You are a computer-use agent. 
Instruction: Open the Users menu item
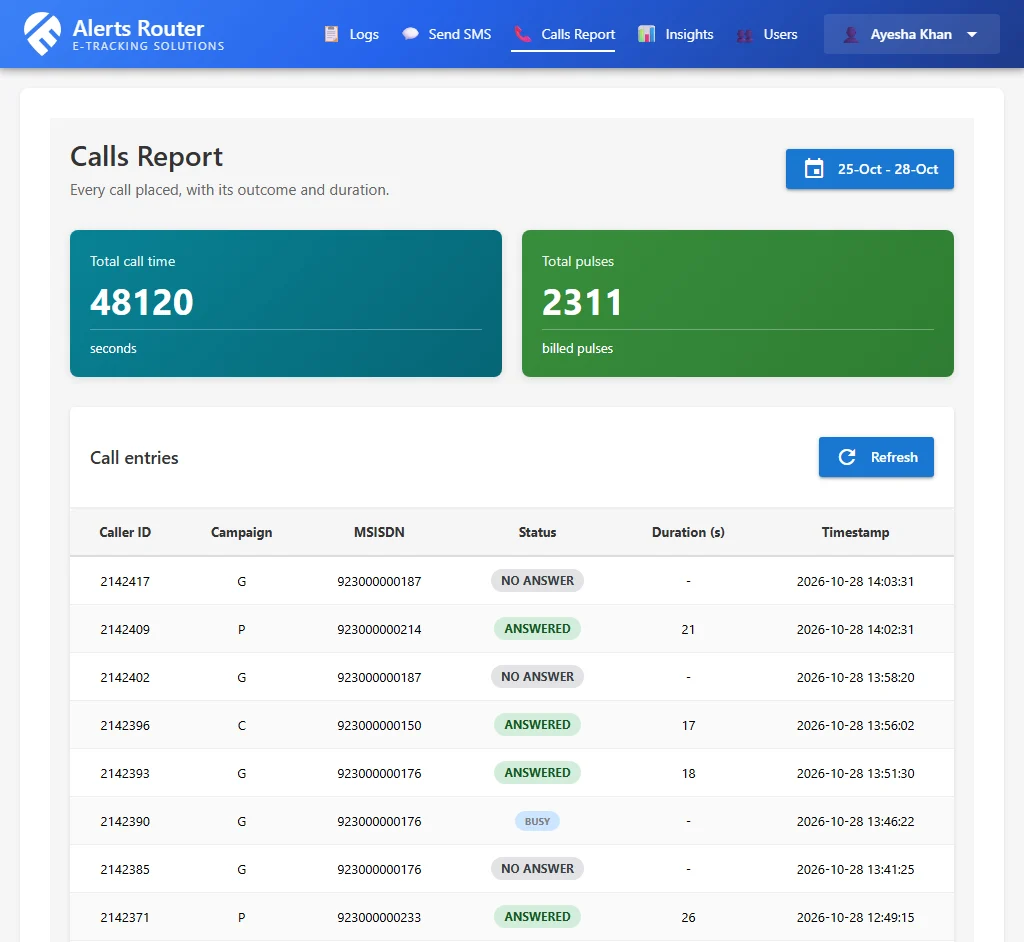coord(767,34)
